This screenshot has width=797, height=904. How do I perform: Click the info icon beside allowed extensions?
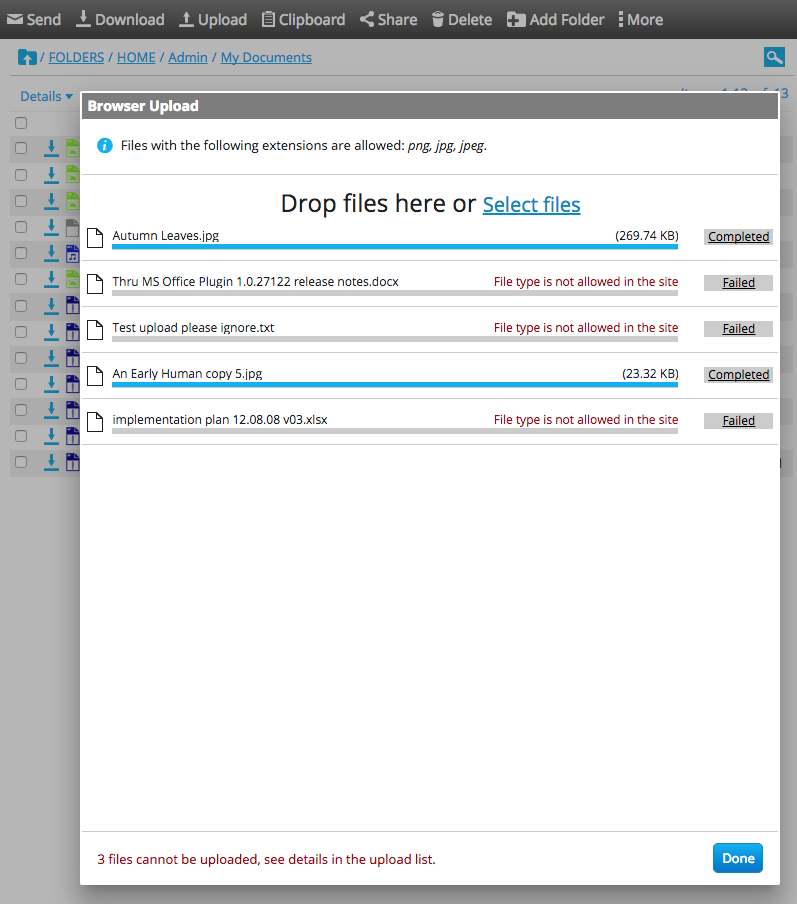(104, 145)
